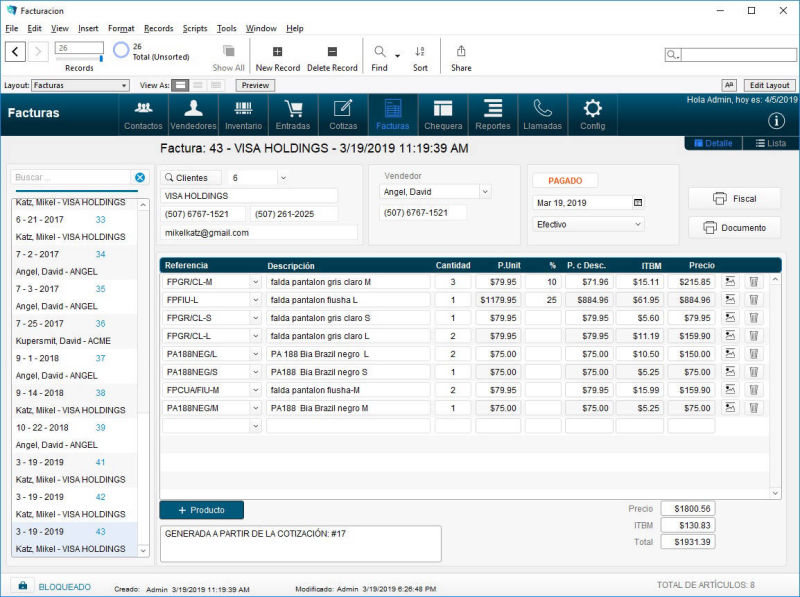The height and width of the screenshot is (597, 800).
Task: Open the Format menu
Action: [x=121, y=29]
